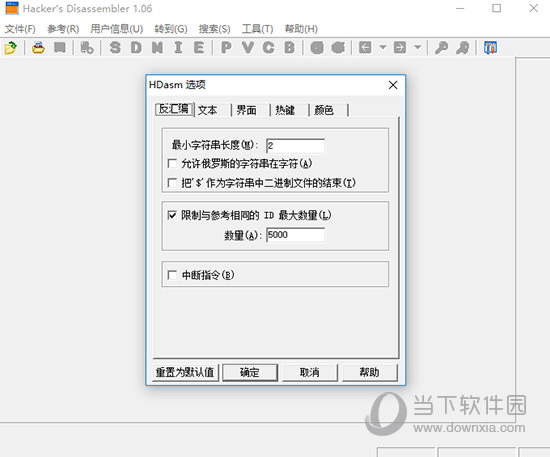Click the I toolbar icon
The image size is (550, 457).
[178, 47]
